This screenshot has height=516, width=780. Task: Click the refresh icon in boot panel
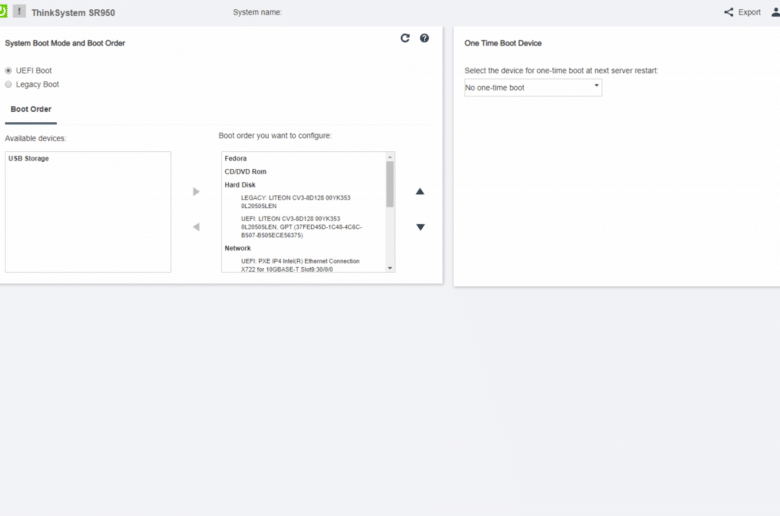[405, 38]
